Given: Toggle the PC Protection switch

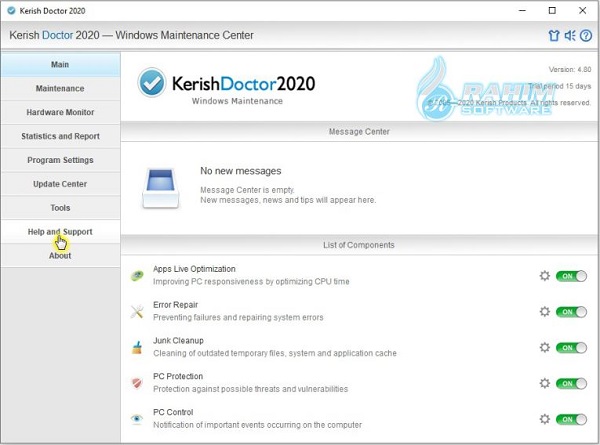Looking at the screenshot, I should click(x=571, y=383).
